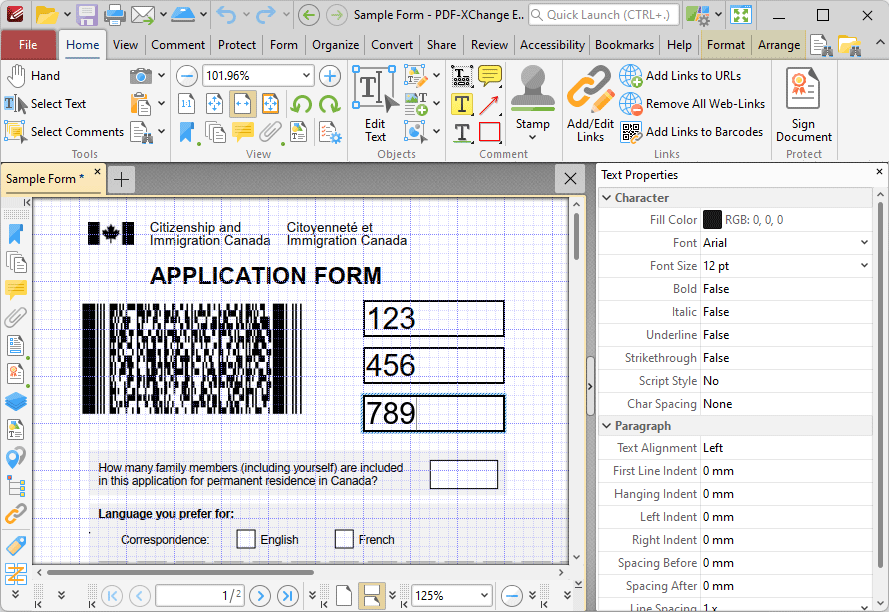Screen dimensions: 889x612
Task: Rotate the view counterclockwise
Action: click(x=303, y=103)
